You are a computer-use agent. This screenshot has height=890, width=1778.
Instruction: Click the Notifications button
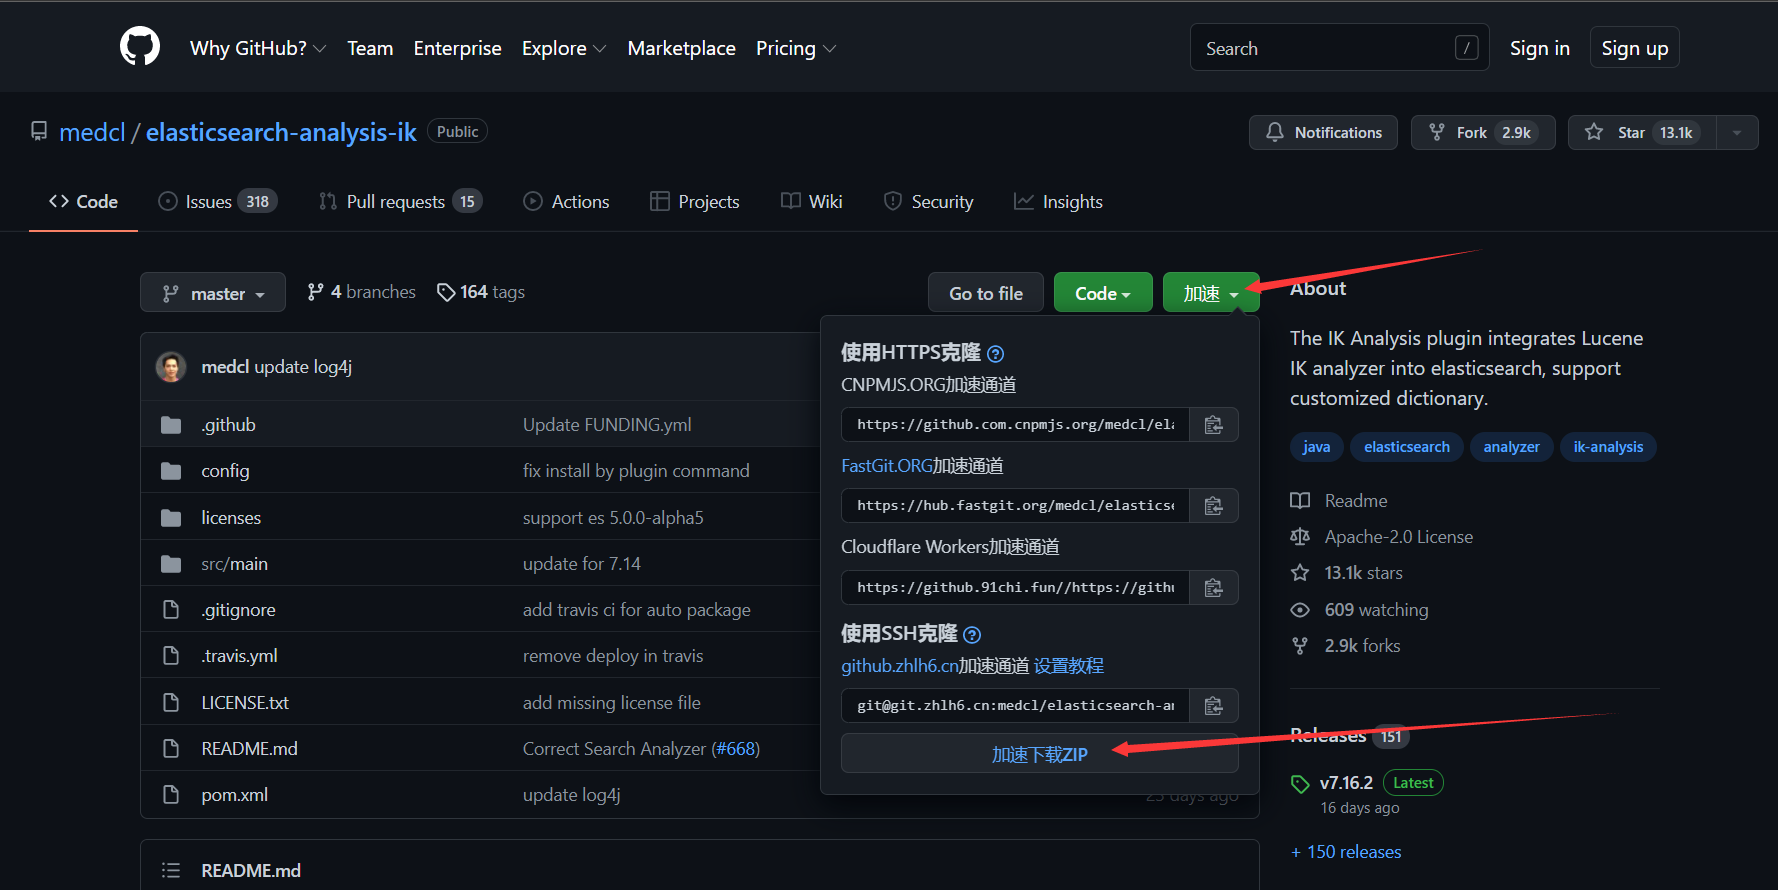1323,132
